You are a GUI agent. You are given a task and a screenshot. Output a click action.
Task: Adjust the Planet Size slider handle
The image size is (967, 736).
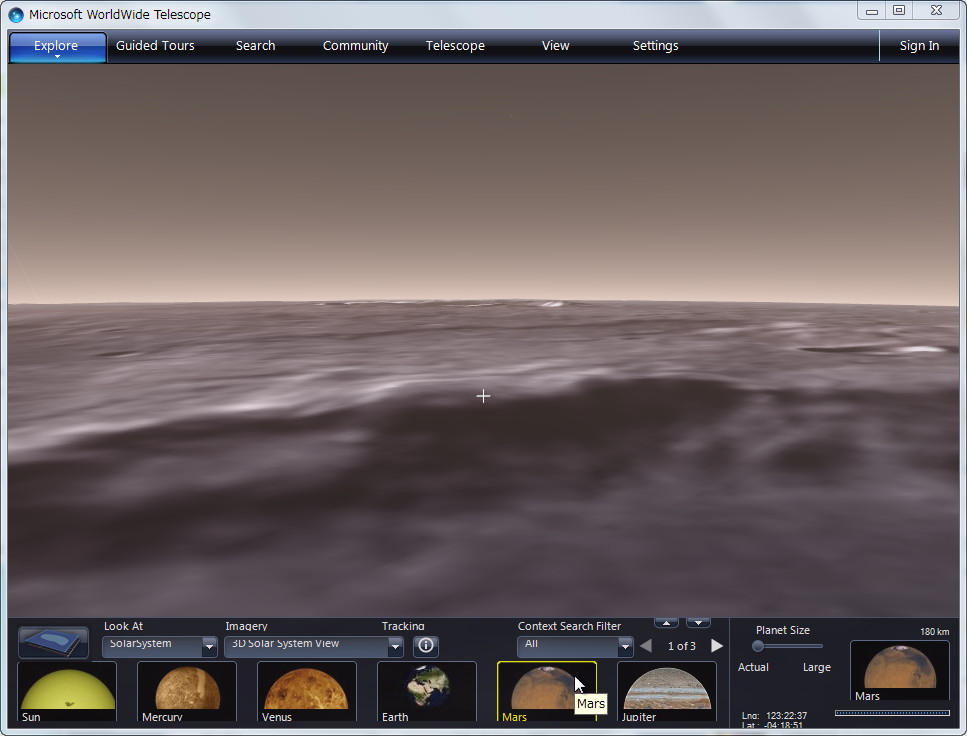pos(758,646)
